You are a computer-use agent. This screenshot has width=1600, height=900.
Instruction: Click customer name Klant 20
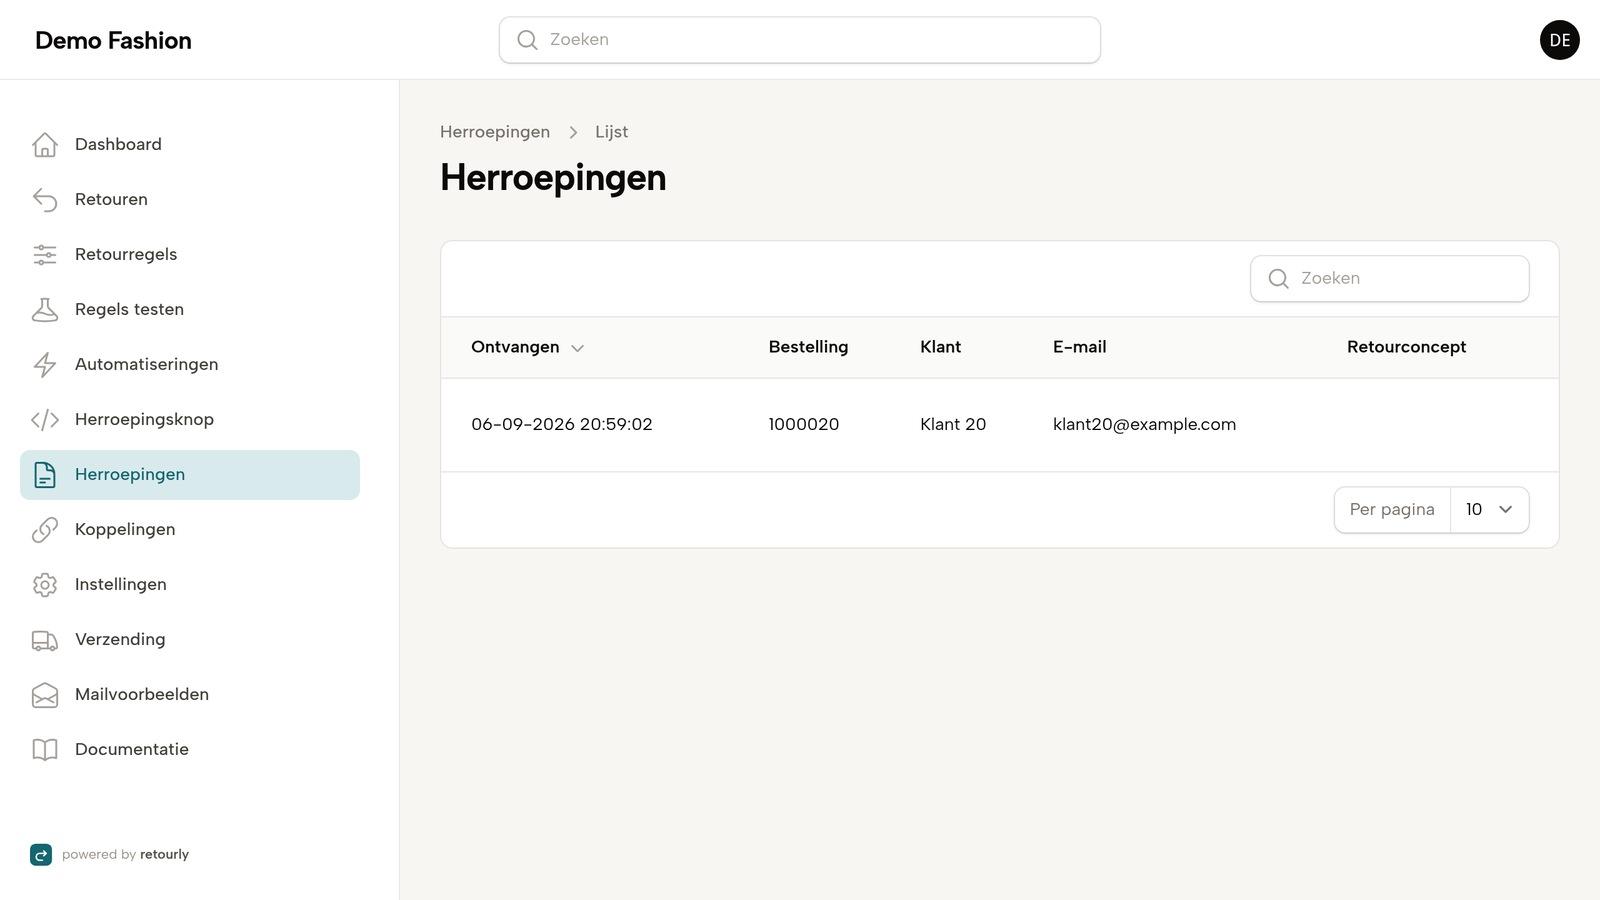[953, 424]
